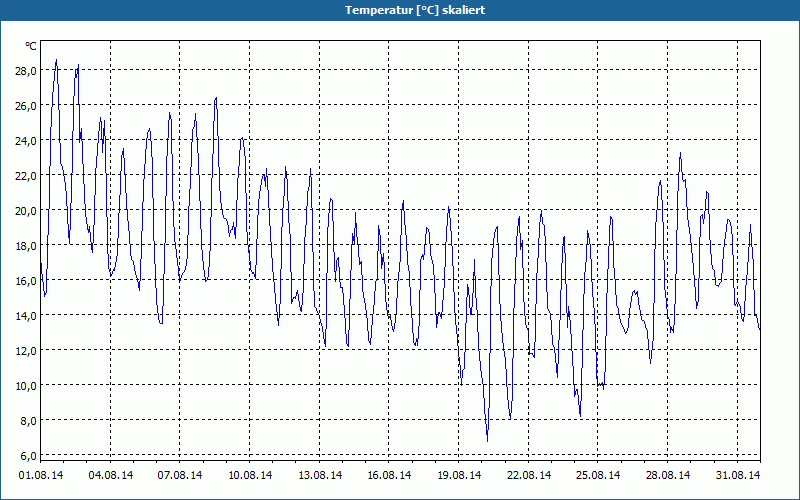Screen dimensions: 800x500
Task: Click the 22.08.14 date label
Action: point(529,475)
